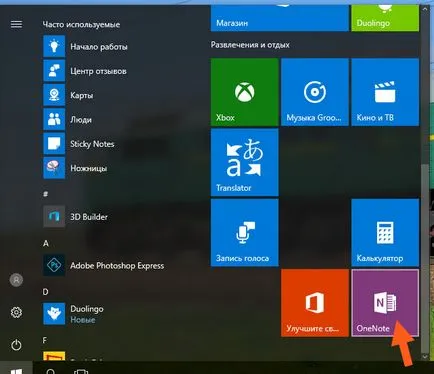Click Часто используемые heading
Viewport: 434px width, 374px height.
point(81,24)
